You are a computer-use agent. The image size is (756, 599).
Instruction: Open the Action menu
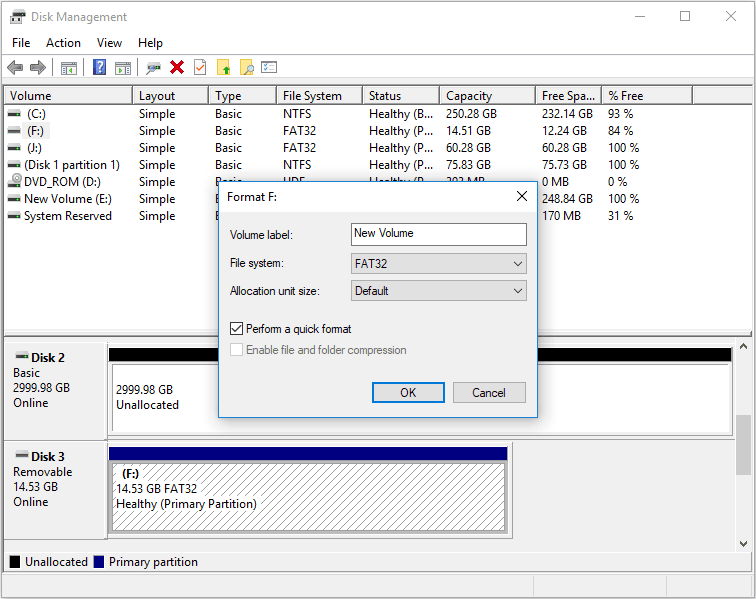(63, 43)
